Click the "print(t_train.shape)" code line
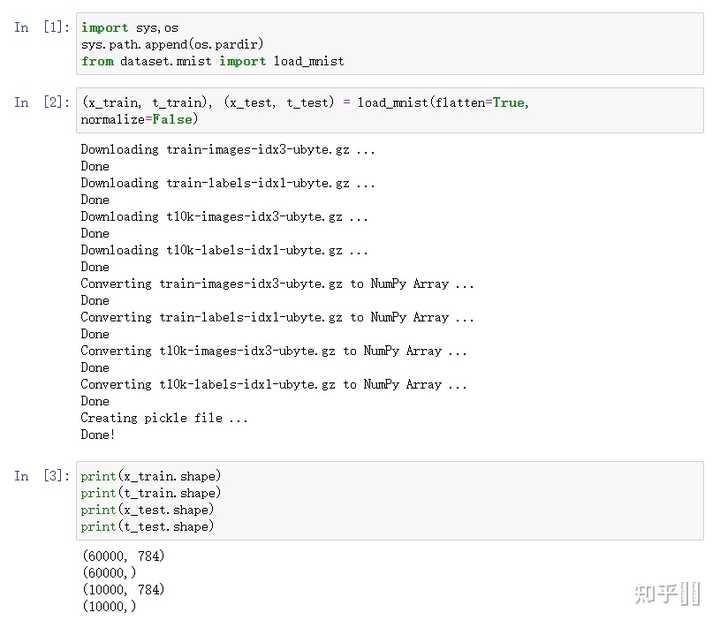The height and width of the screenshot is (620, 720). click(x=151, y=493)
